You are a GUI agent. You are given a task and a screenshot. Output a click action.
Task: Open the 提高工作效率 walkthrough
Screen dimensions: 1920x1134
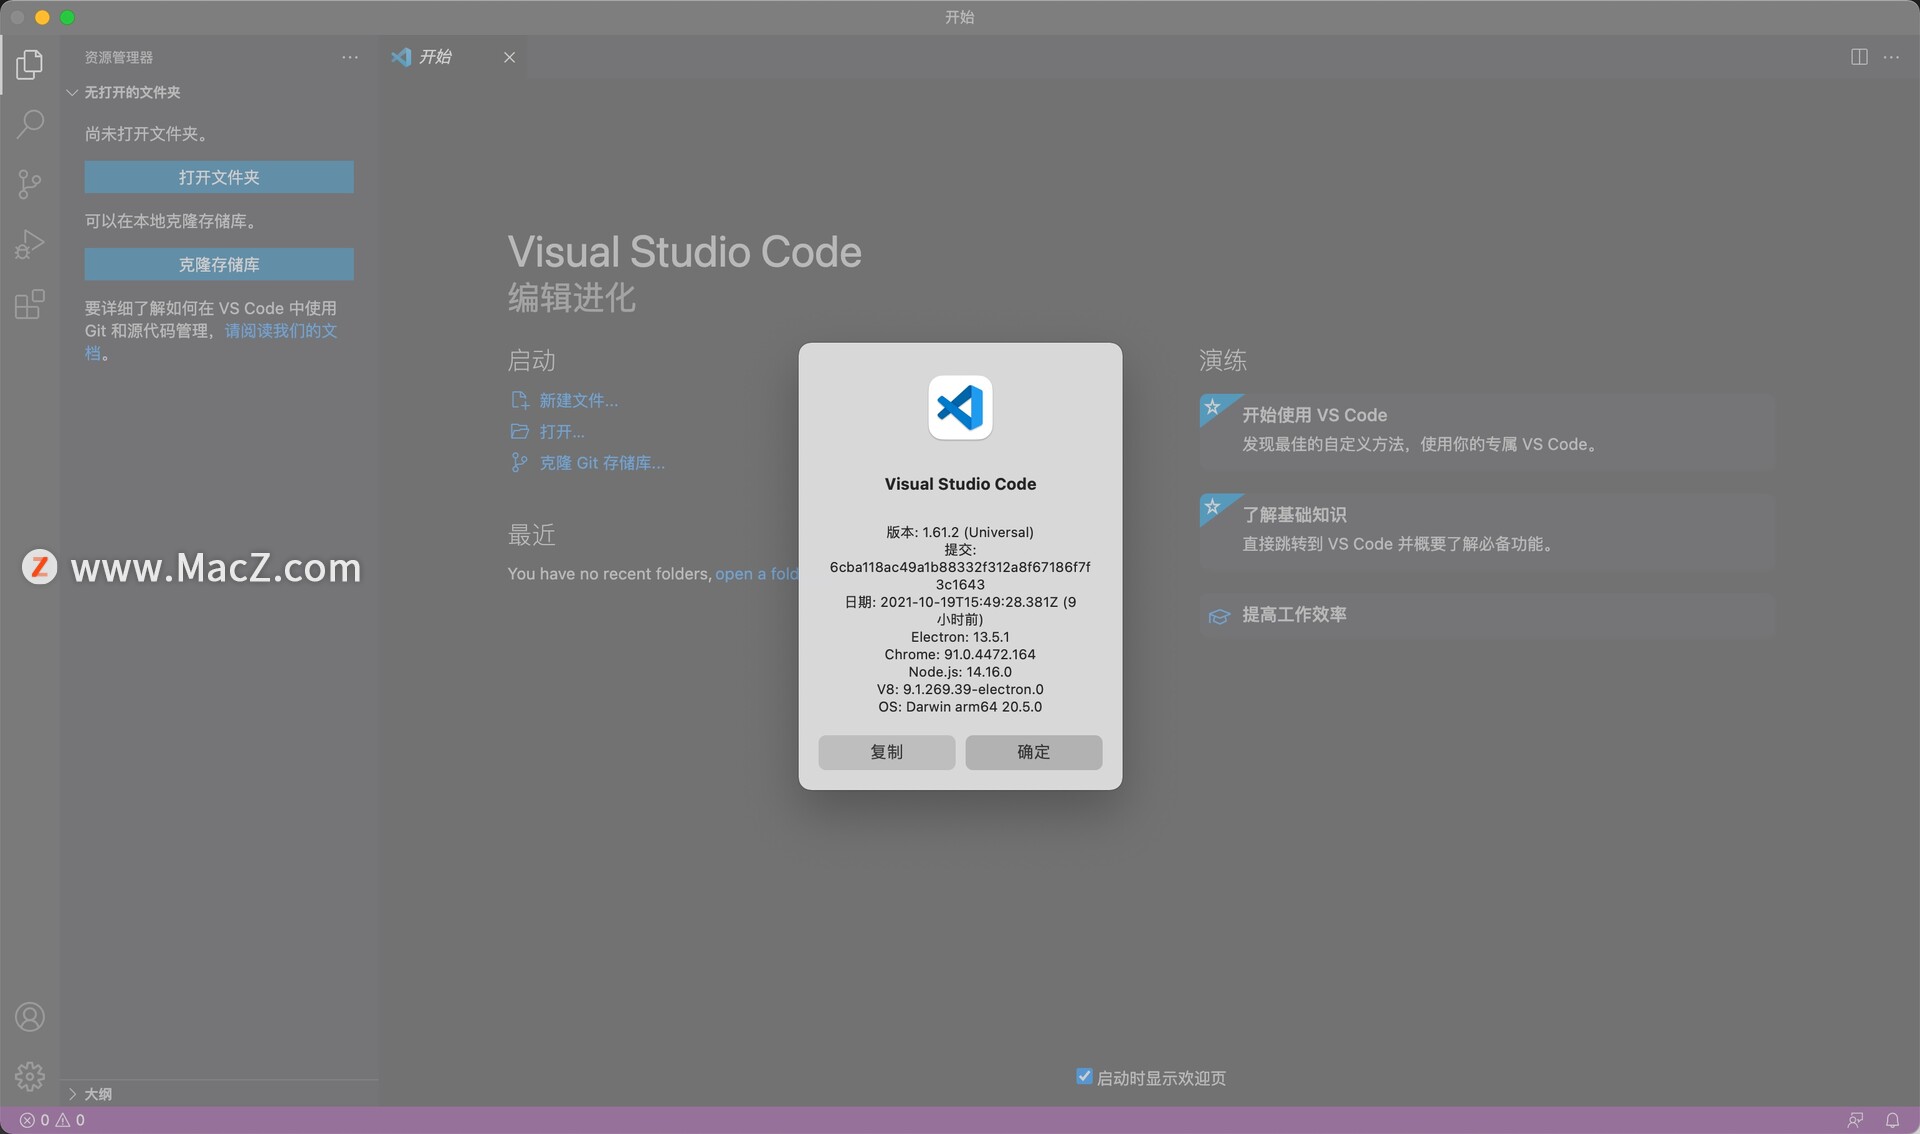1487,615
